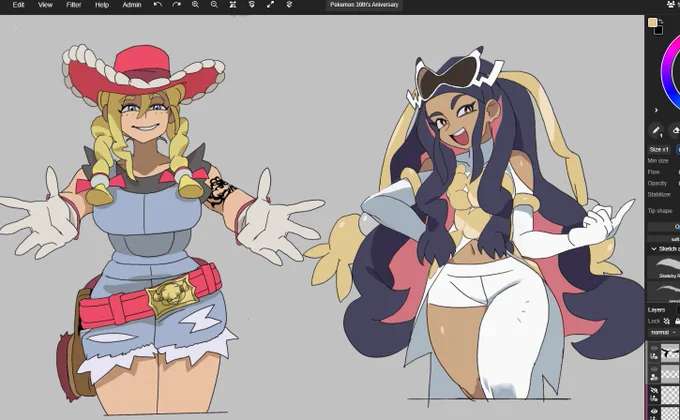This screenshot has width=680, height=420.
Task: Toggle fullscreen with the diagonal arrows icon
Action: pyautogui.click(x=270, y=4)
